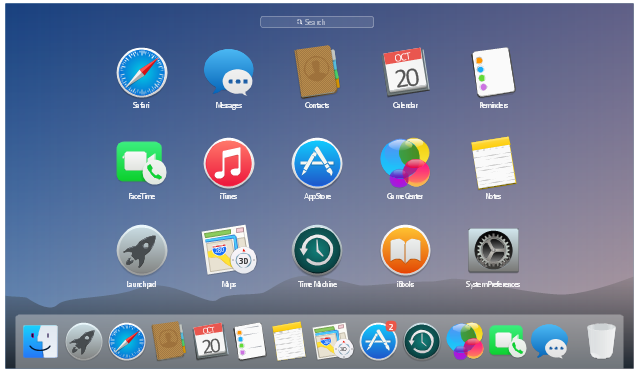Open iTunes in the Launchpad grid
The image size is (640, 371).
[229, 163]
